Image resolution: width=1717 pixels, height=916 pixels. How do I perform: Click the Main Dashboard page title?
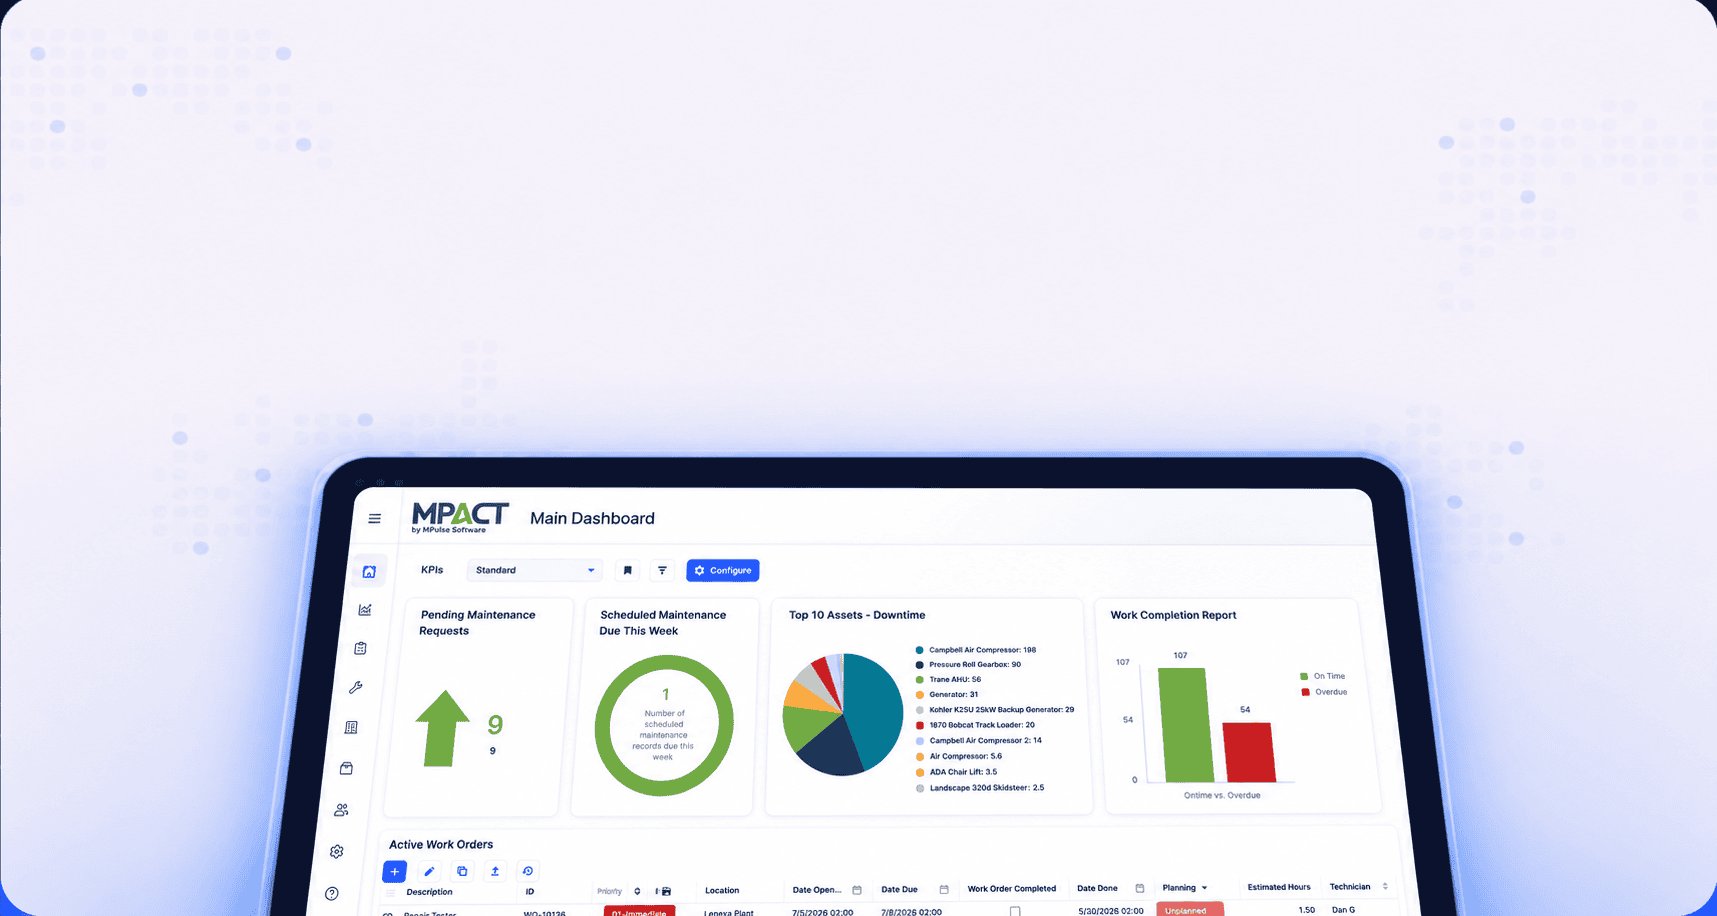[x=592, y=518]
